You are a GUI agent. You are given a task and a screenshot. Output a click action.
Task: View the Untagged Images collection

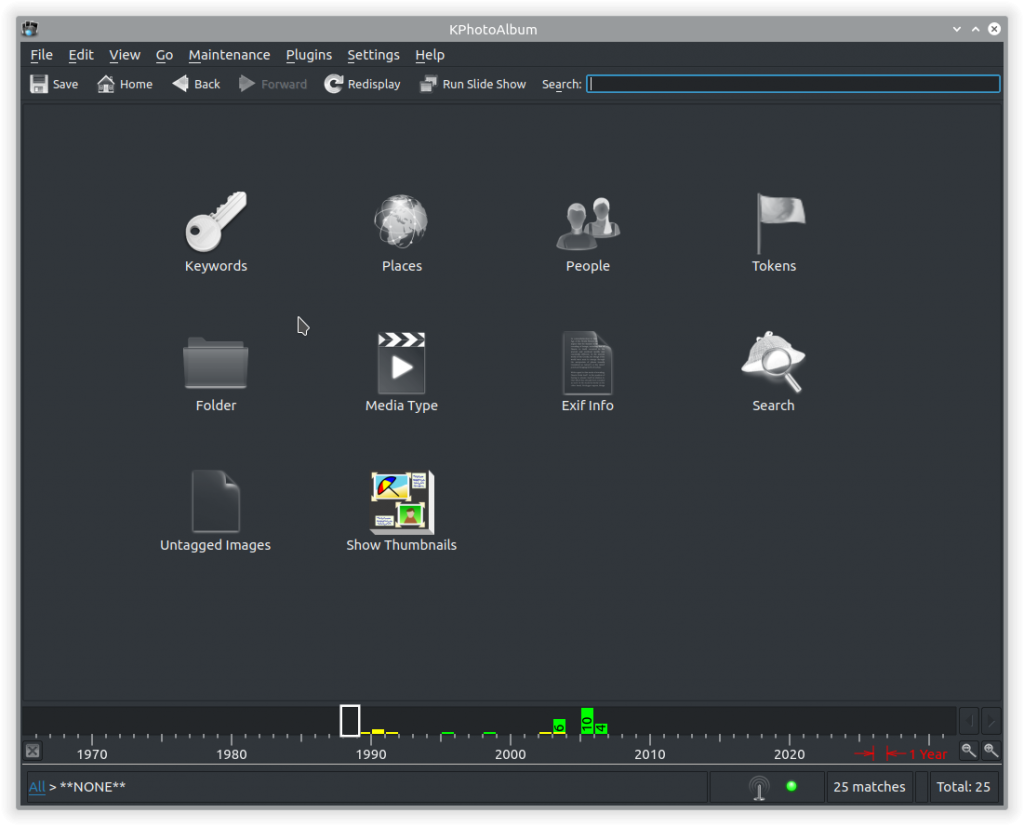pos(215,500)
